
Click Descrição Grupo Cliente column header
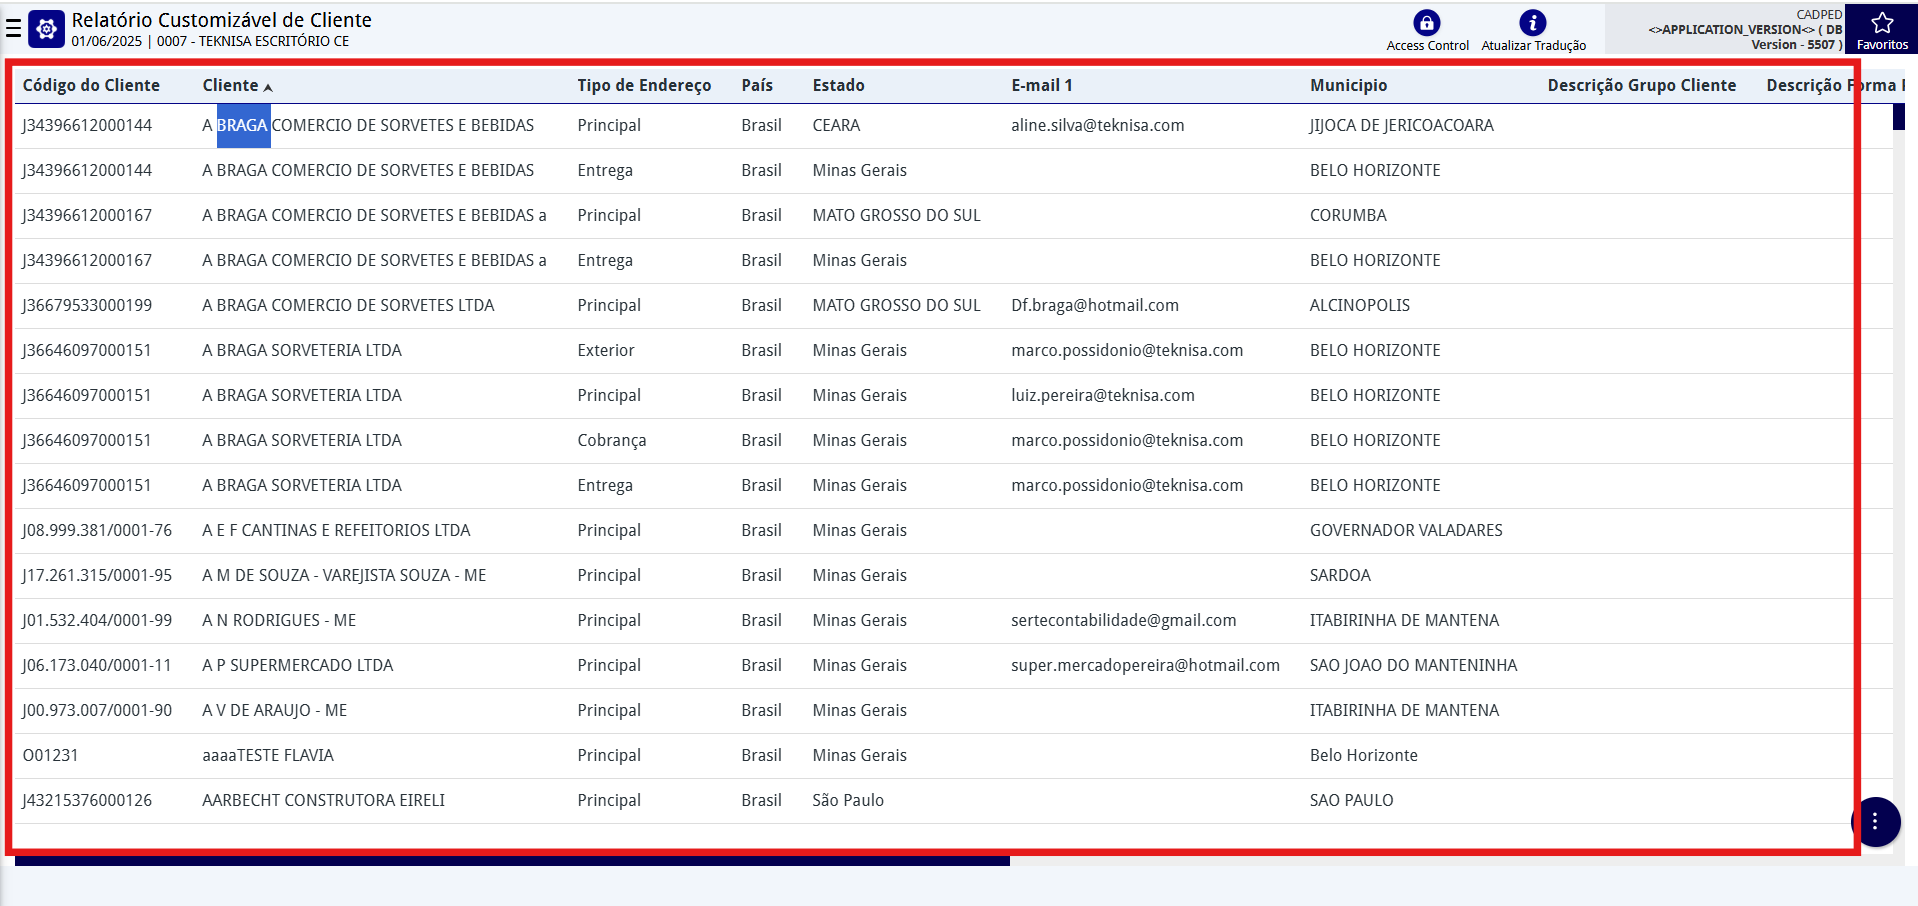click(1641, 86)
